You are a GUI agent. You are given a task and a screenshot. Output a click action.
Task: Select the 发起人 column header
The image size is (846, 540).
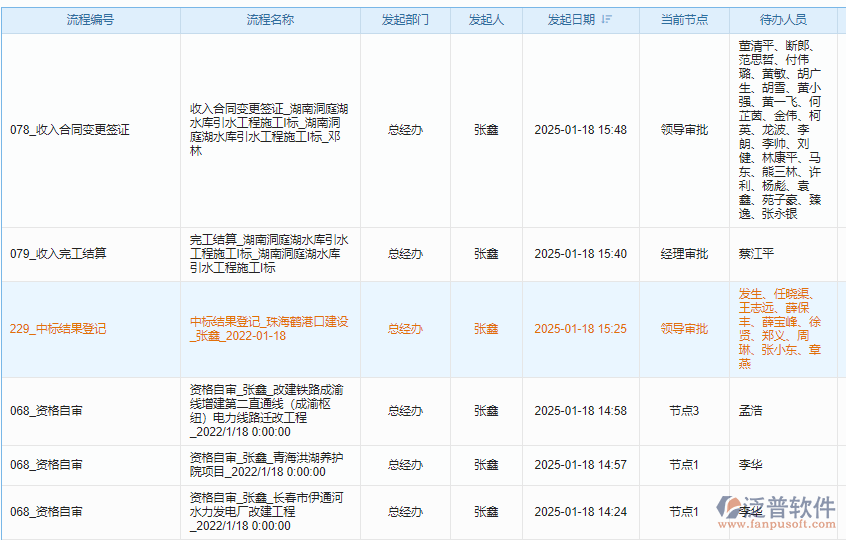pyautogui.click(x=486, y=20)
